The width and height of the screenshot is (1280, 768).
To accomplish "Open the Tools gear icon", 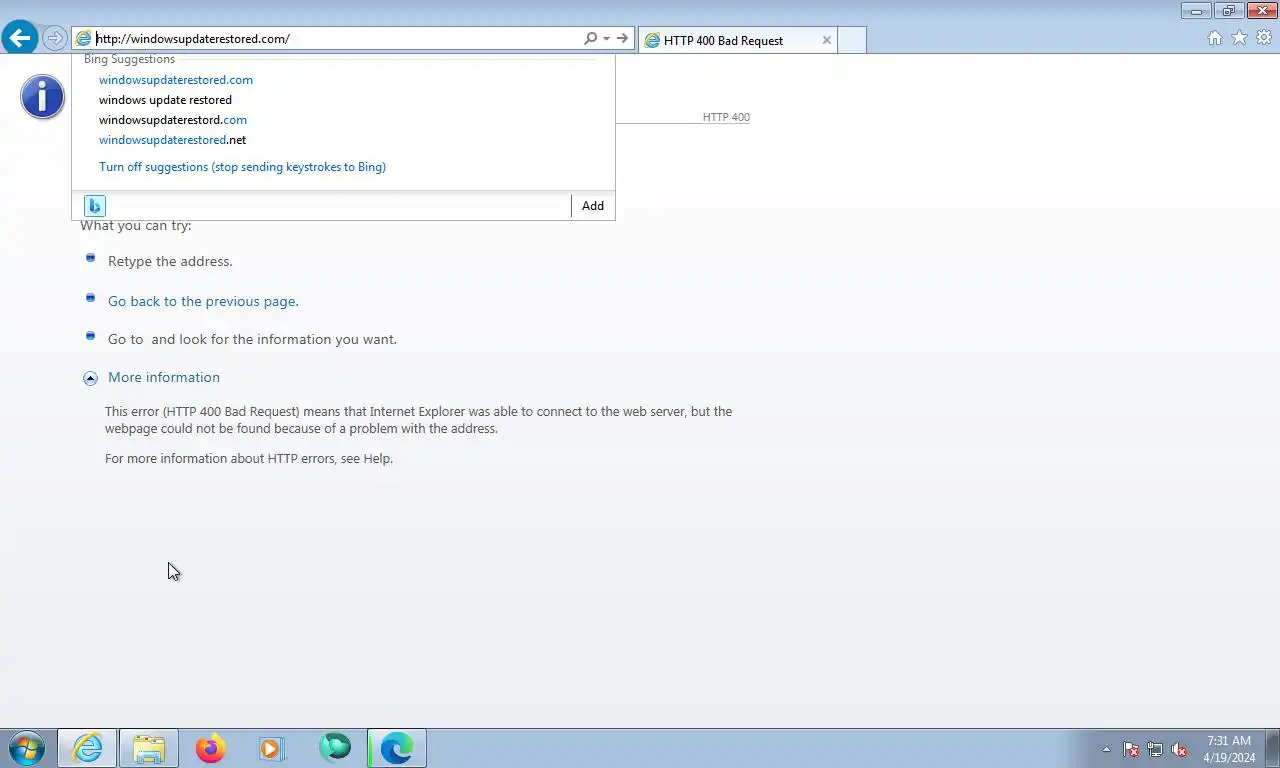I will coord(1264,38).
